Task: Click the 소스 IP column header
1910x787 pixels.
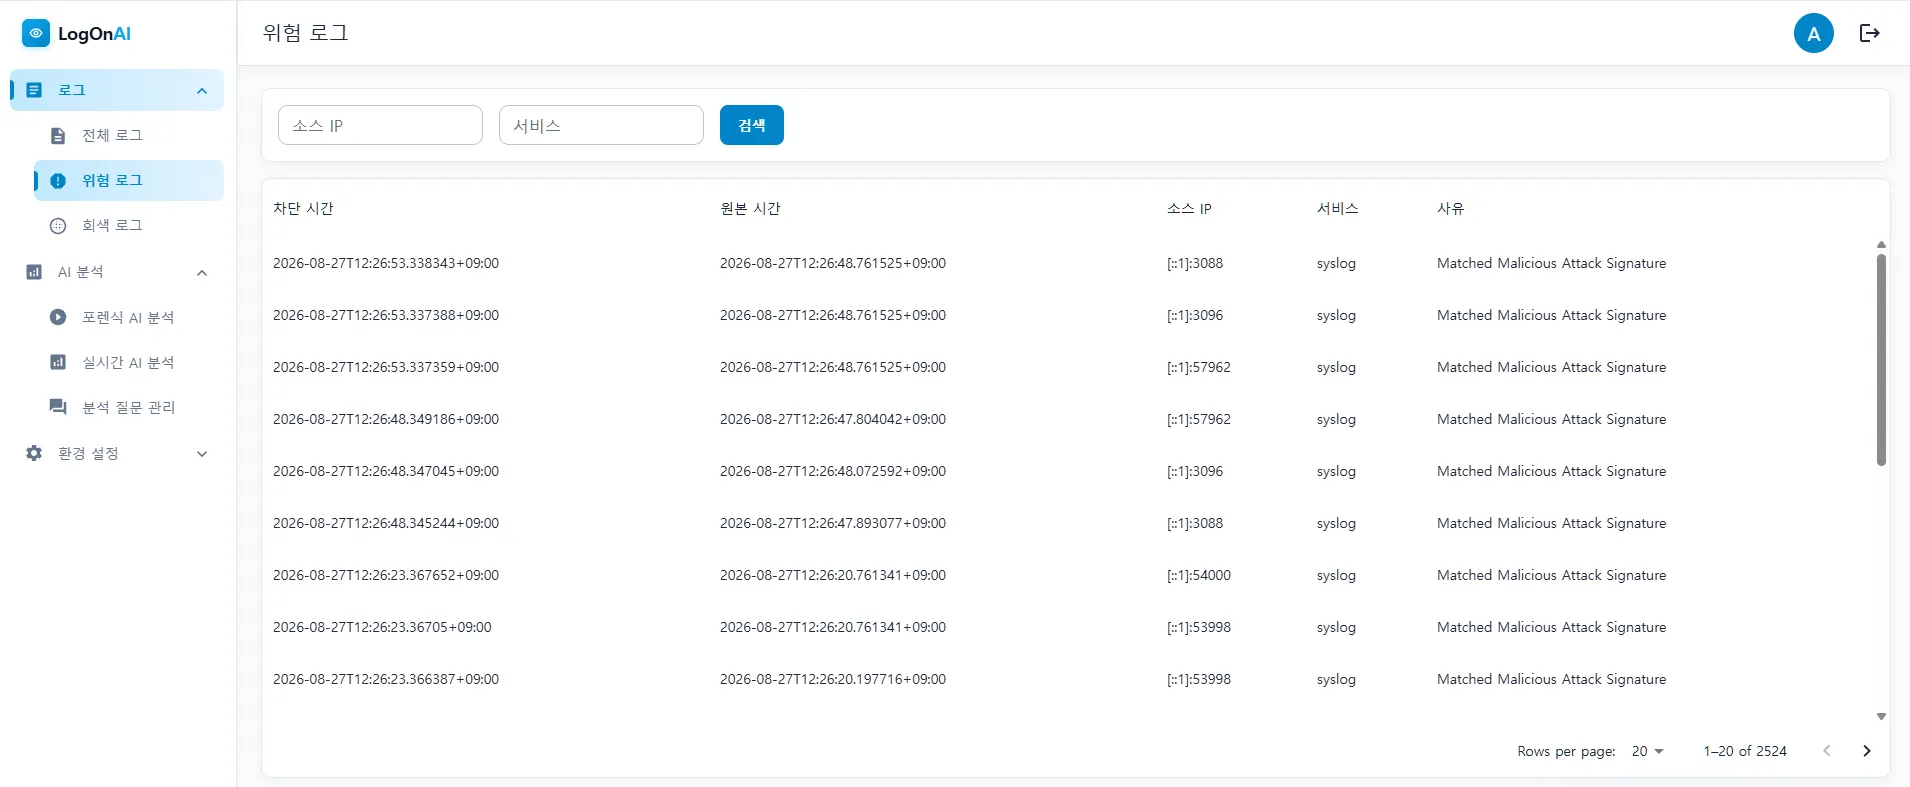Action: (1189, 208)
